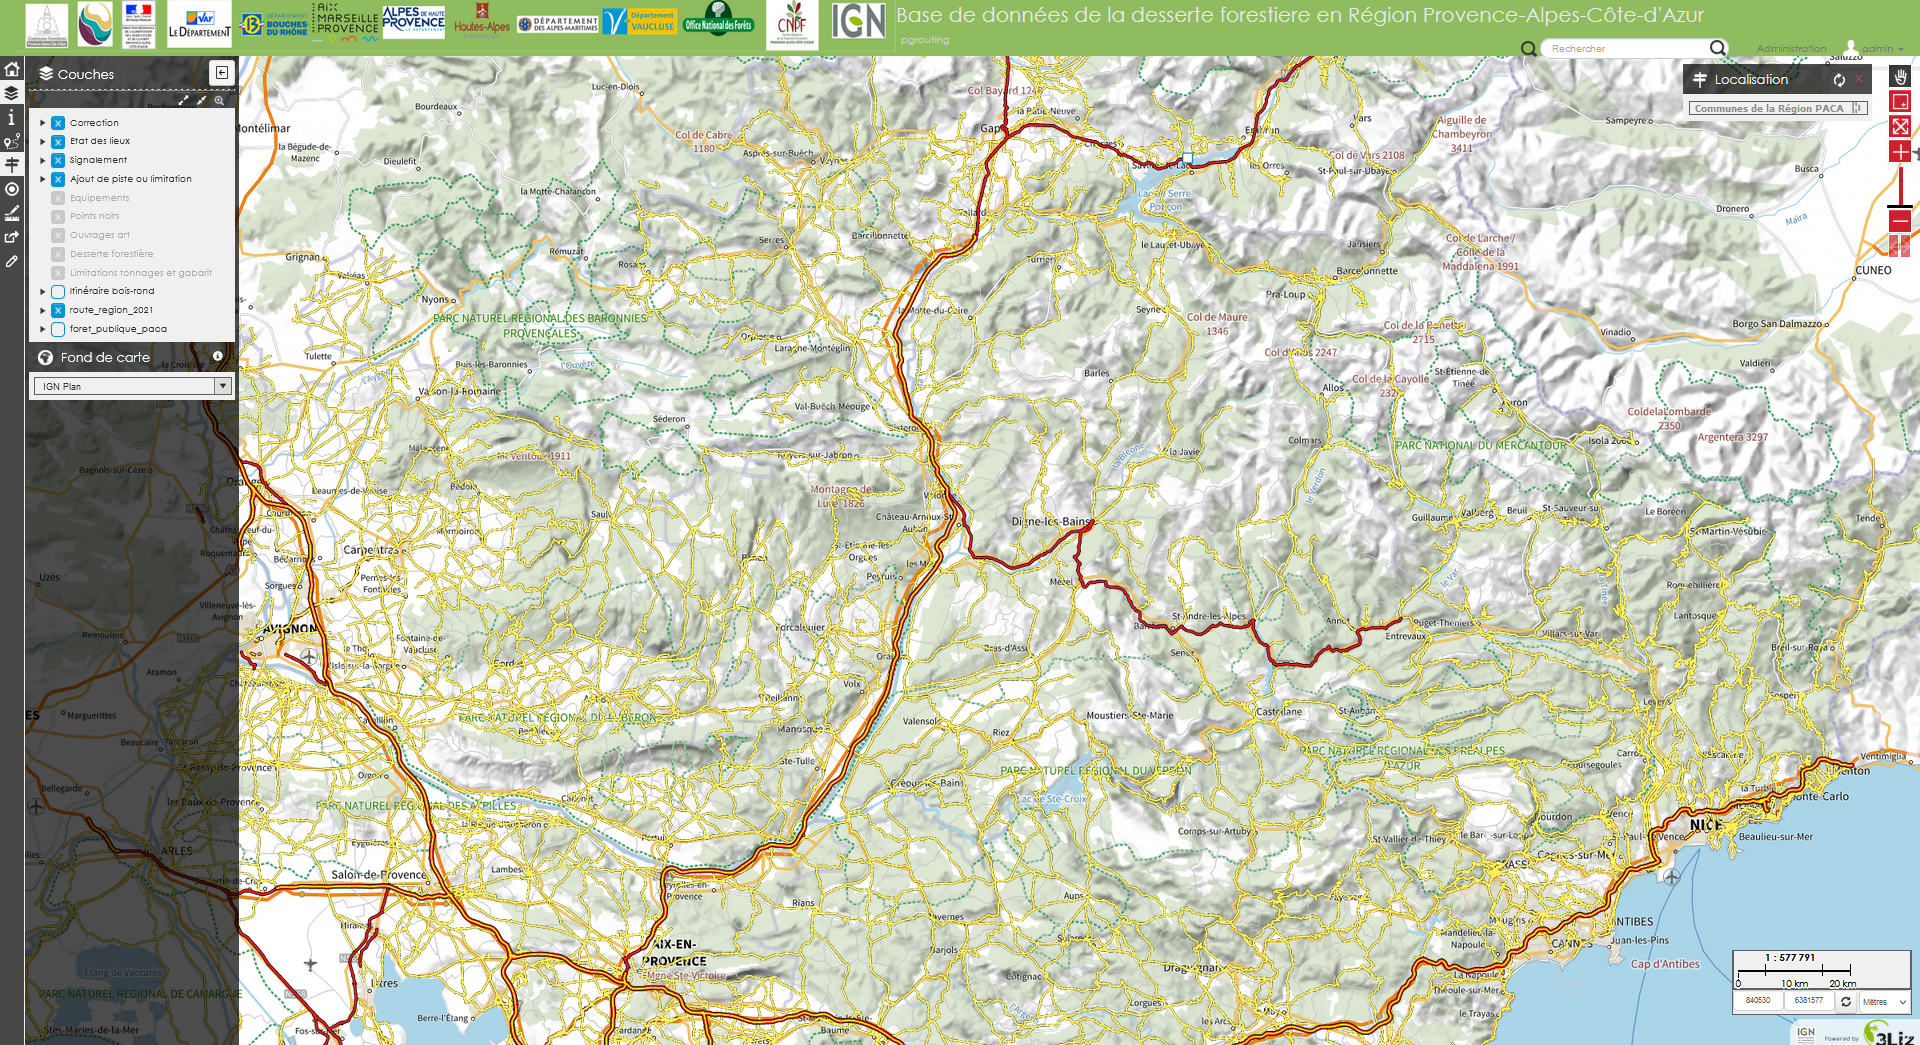The height and width of the screenshot is (1045, 1920).
Task: Open the Mètres units dropdown
Action: click(x=1883, y=1001)
